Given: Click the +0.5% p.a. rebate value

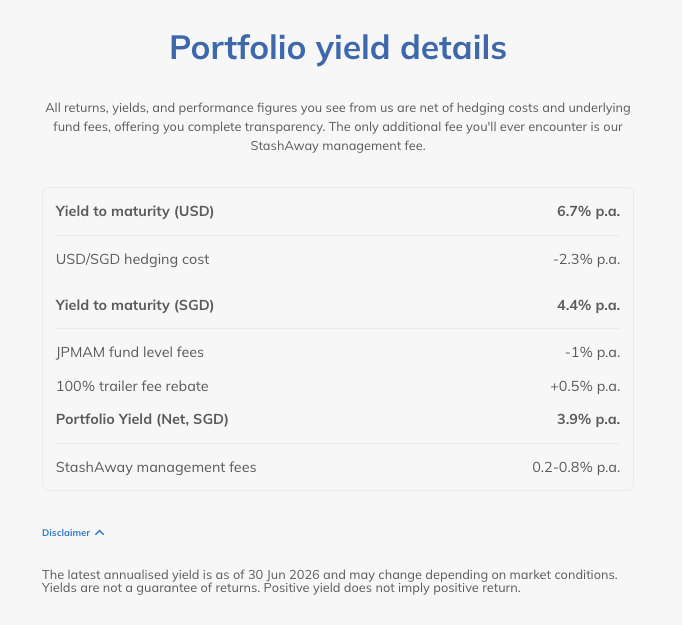Looking at the screenshot, I should pyautogui.click(x=585, y=386).
